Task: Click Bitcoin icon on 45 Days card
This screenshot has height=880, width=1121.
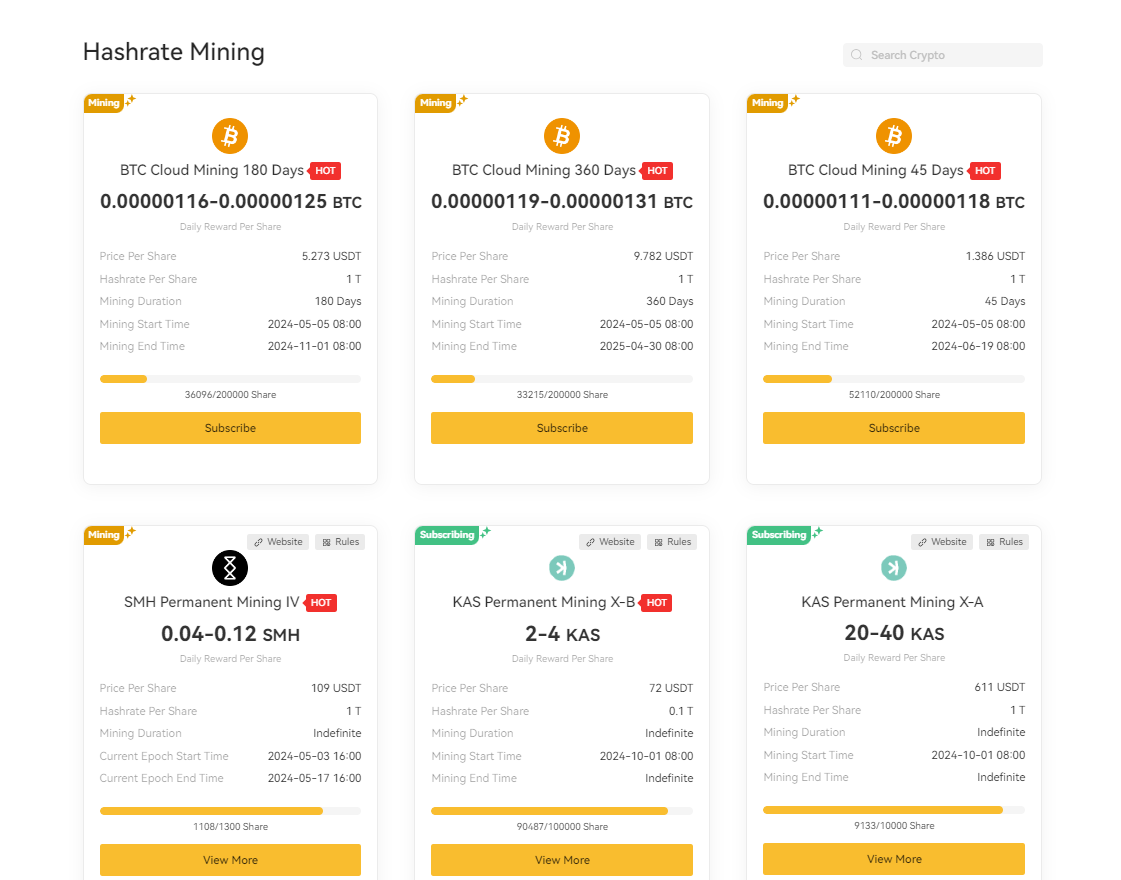Action: coord(894,136)
